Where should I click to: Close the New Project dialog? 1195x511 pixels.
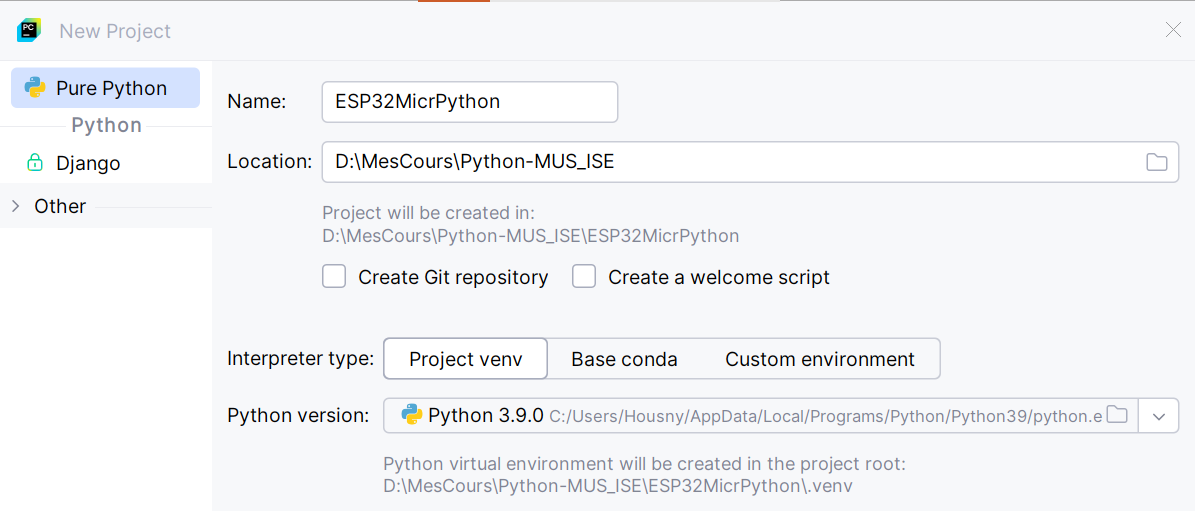(1174, 30)
